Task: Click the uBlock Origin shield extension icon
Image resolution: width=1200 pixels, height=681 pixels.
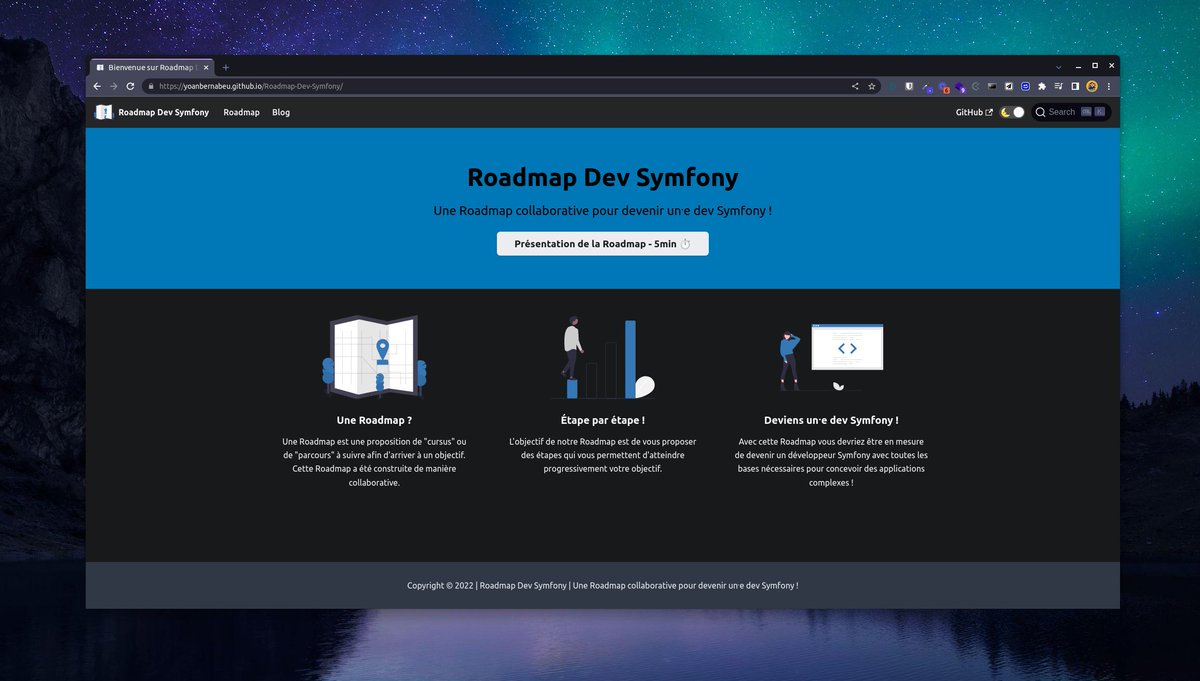Action: [908, 86]
